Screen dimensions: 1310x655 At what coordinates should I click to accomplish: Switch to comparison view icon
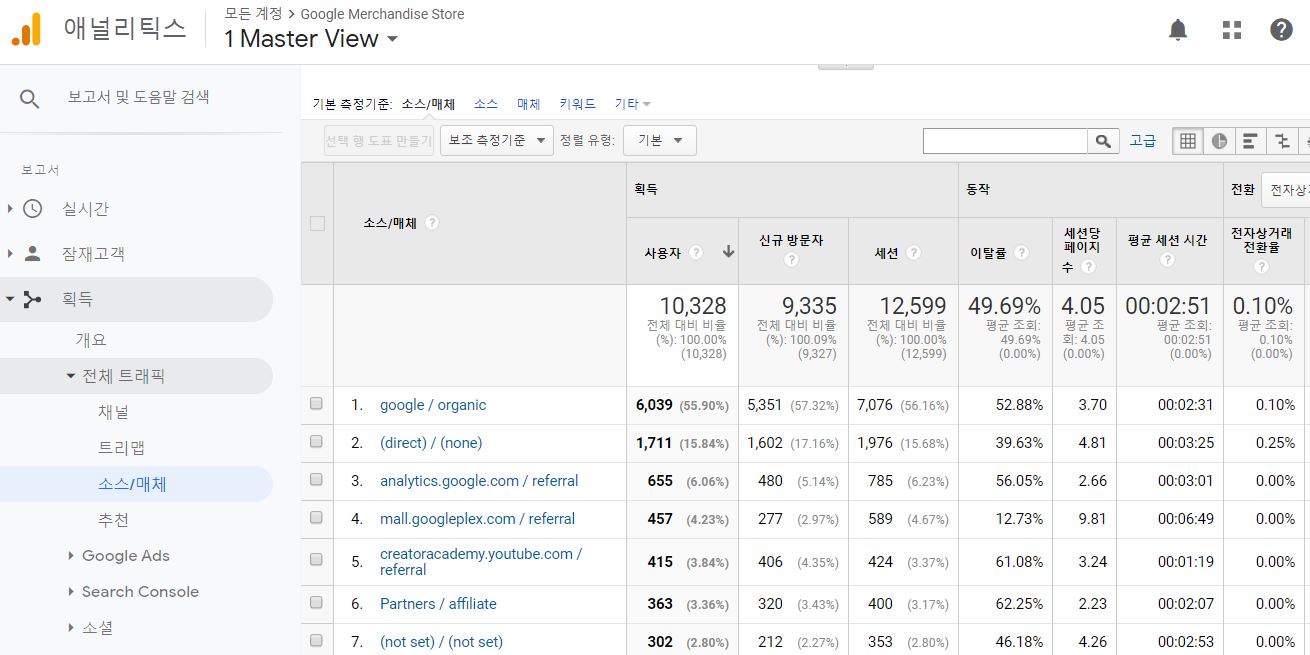(x=1282, y=141)
